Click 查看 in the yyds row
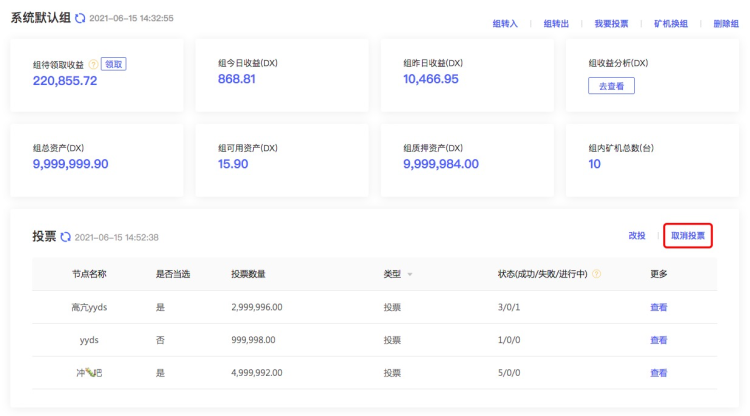The image size is (750, 416). (658, 340)
